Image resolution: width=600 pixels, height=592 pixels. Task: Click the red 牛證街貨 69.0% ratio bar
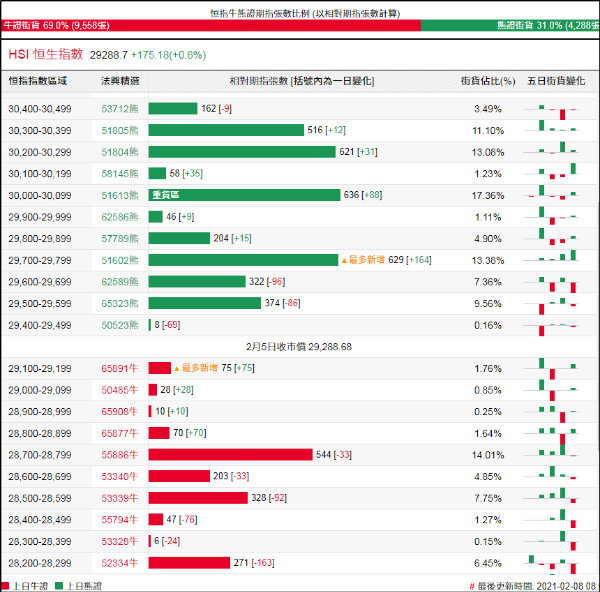click(x=211, y=25)
